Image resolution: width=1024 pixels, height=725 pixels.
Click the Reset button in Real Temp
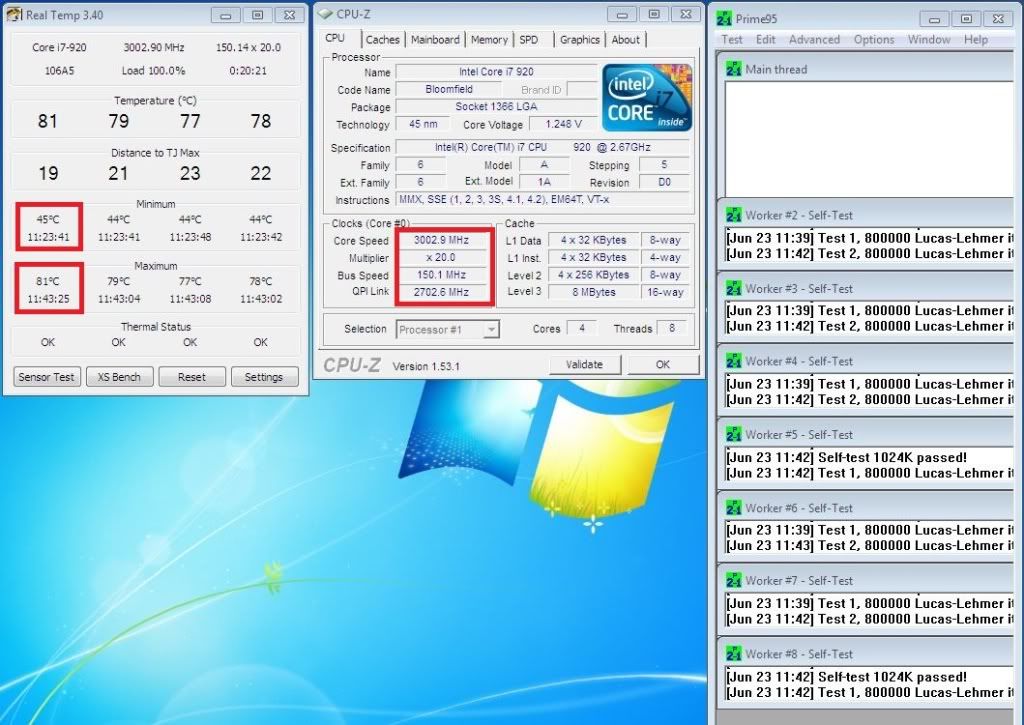191,377
